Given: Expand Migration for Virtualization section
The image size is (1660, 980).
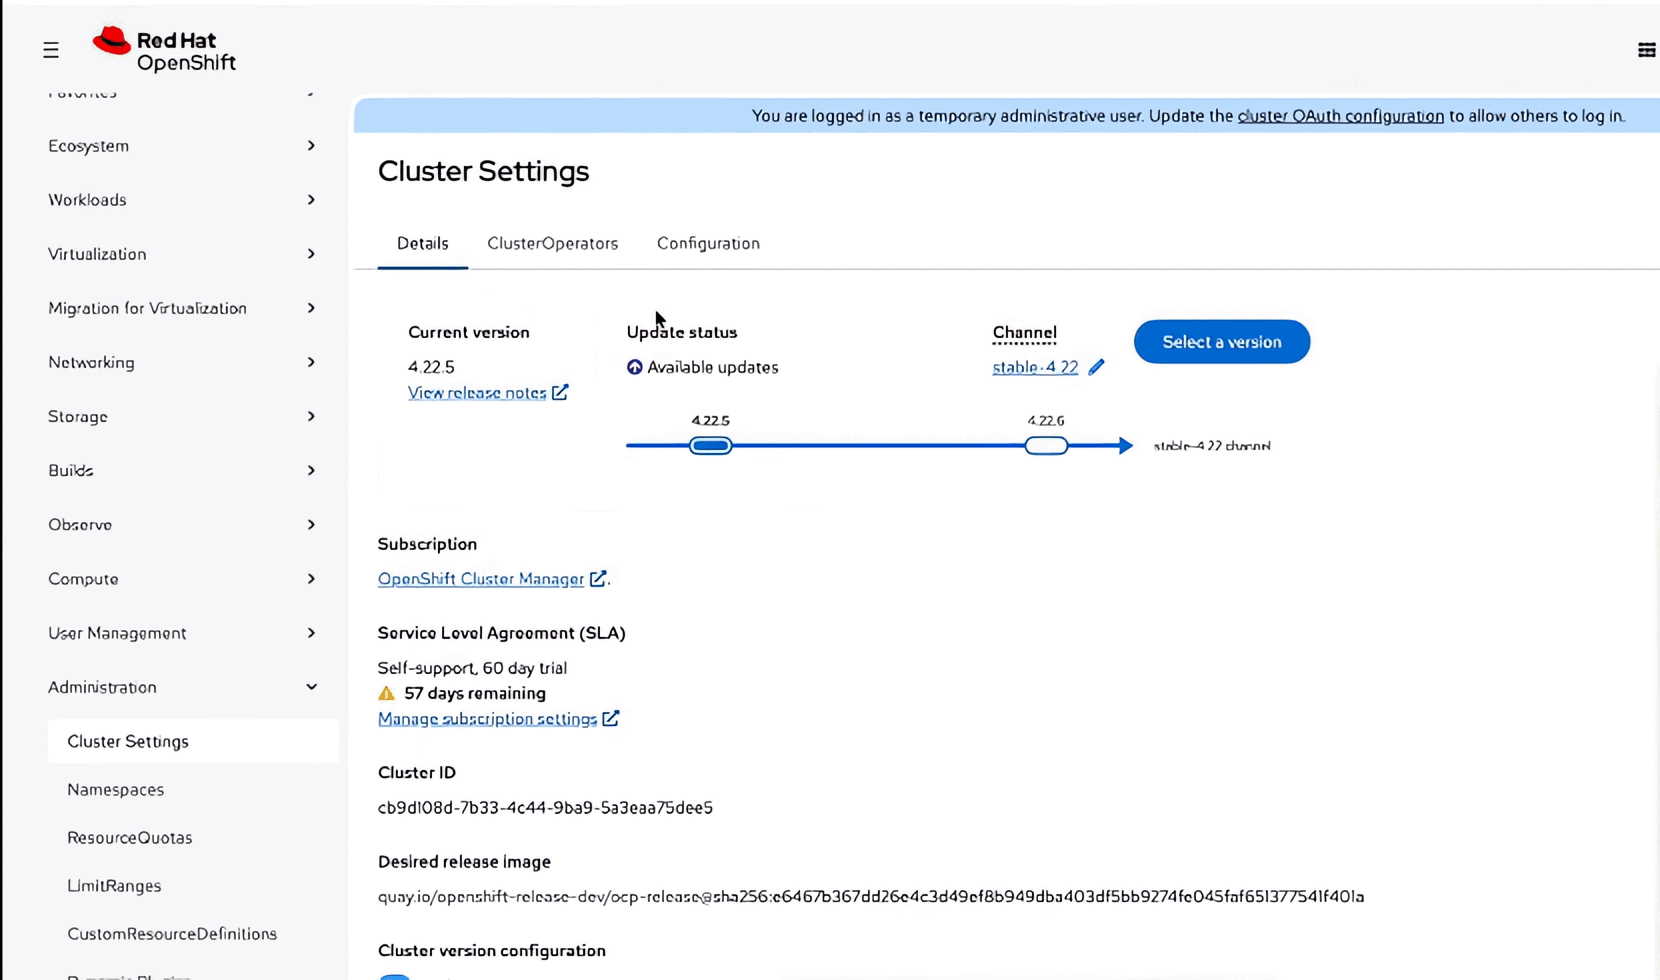Looking at the screenshot, I should pyautogui.click(x=182, y=308).
